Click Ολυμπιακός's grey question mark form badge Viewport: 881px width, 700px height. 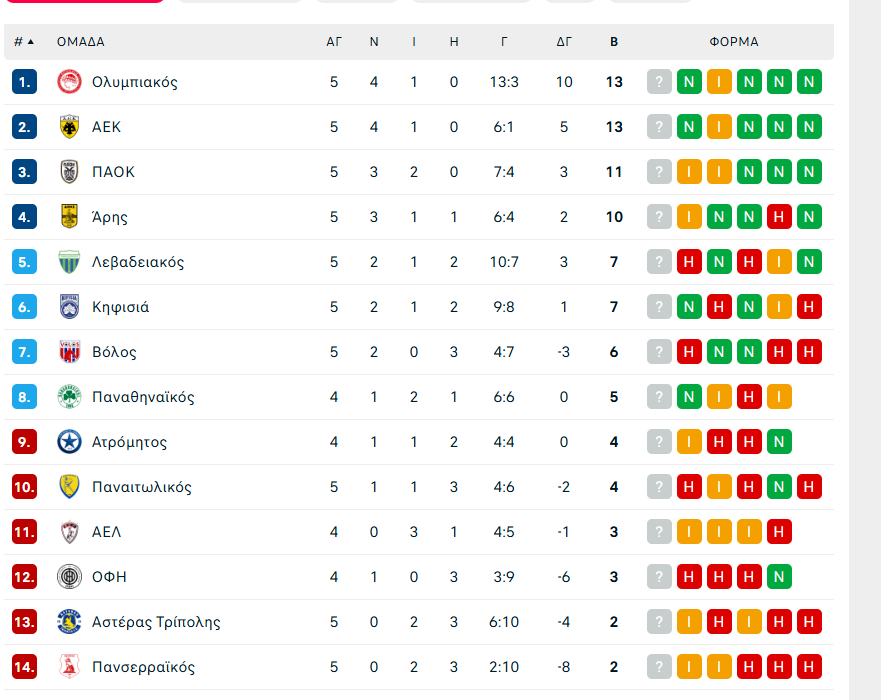(x=659, y=82)
